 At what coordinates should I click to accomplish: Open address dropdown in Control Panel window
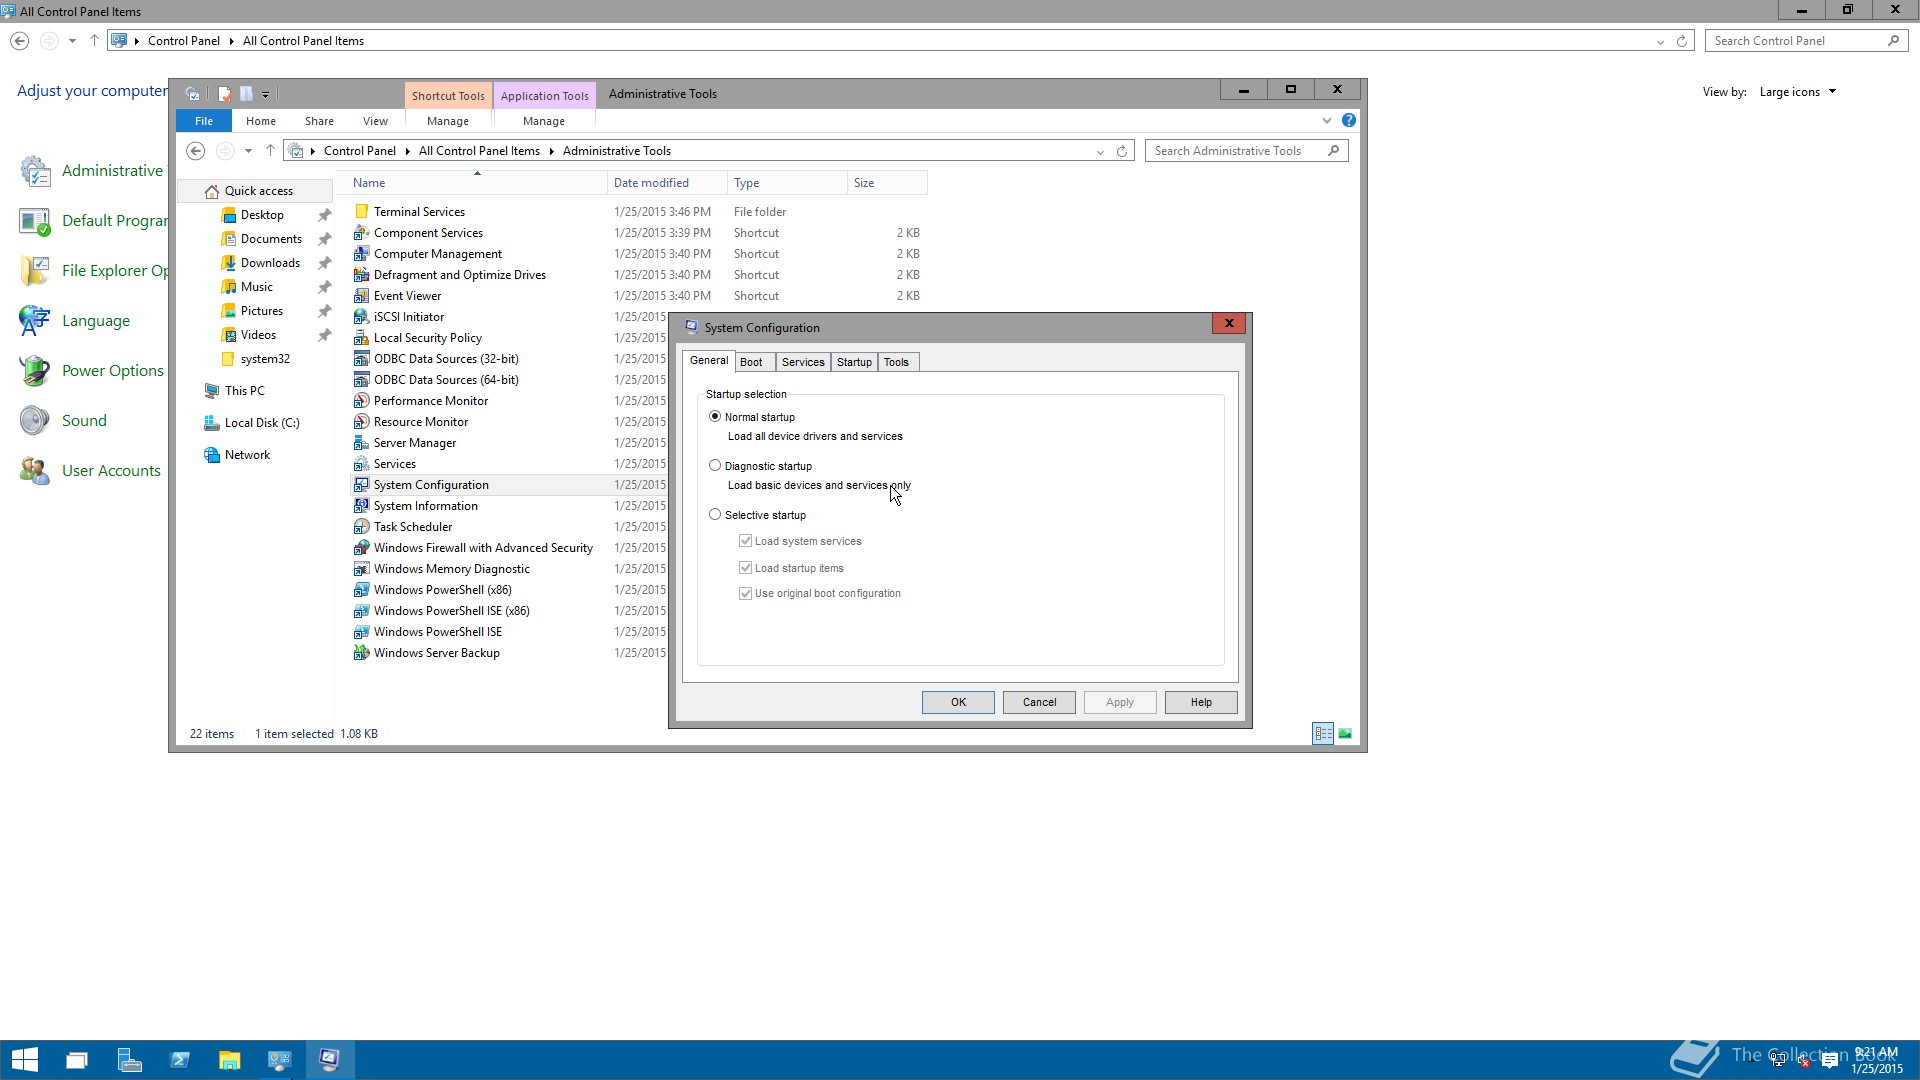click(x=1660, y=42)
